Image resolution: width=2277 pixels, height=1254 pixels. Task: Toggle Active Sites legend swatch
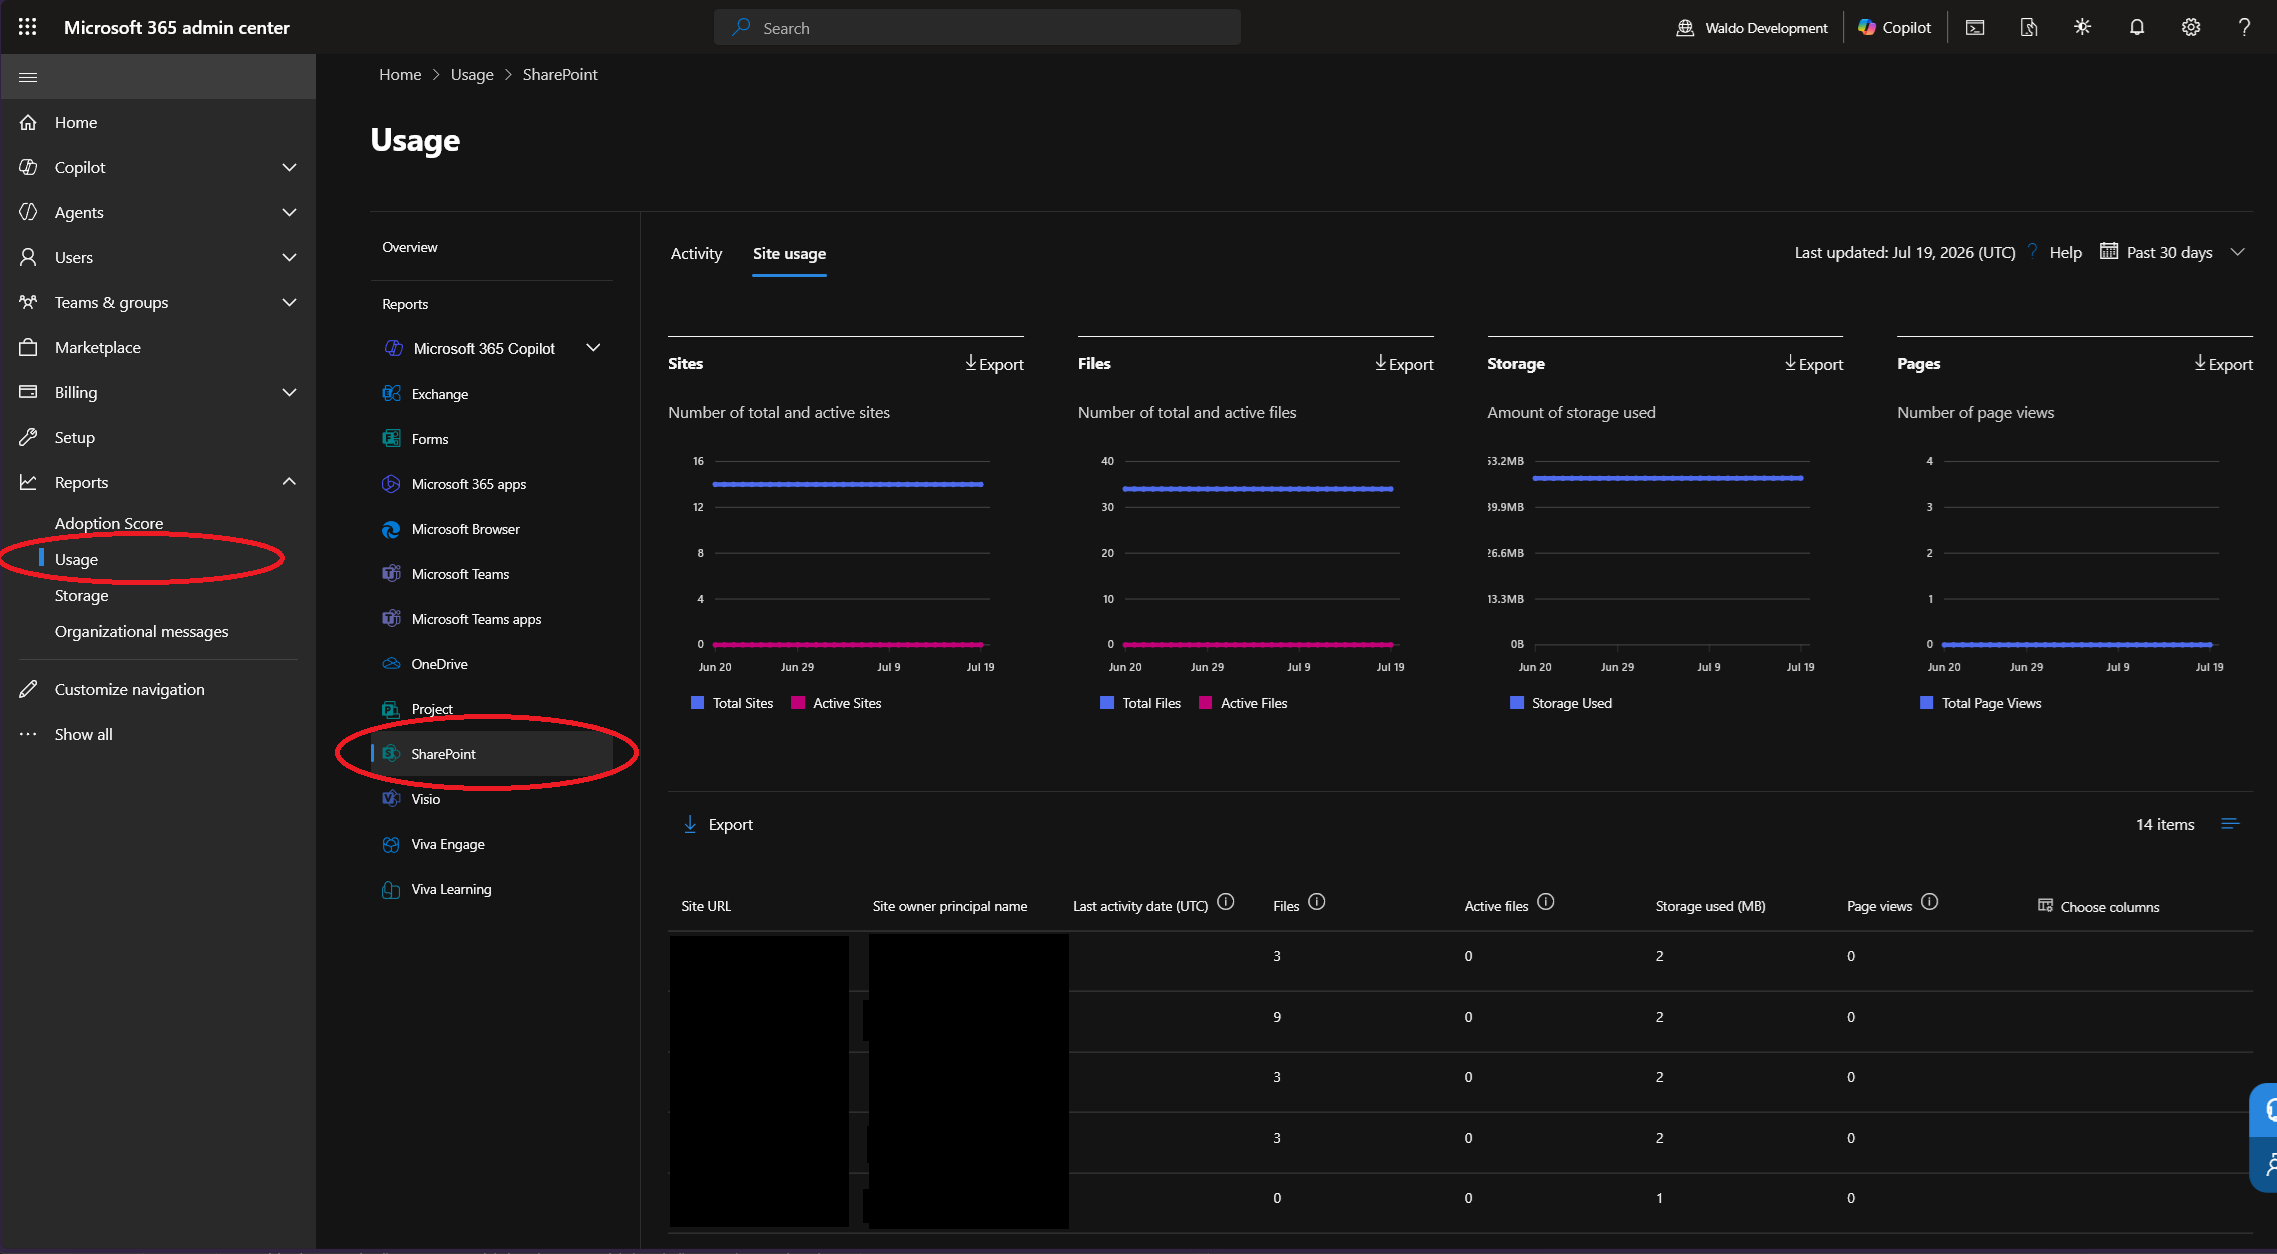pos(798,703)
